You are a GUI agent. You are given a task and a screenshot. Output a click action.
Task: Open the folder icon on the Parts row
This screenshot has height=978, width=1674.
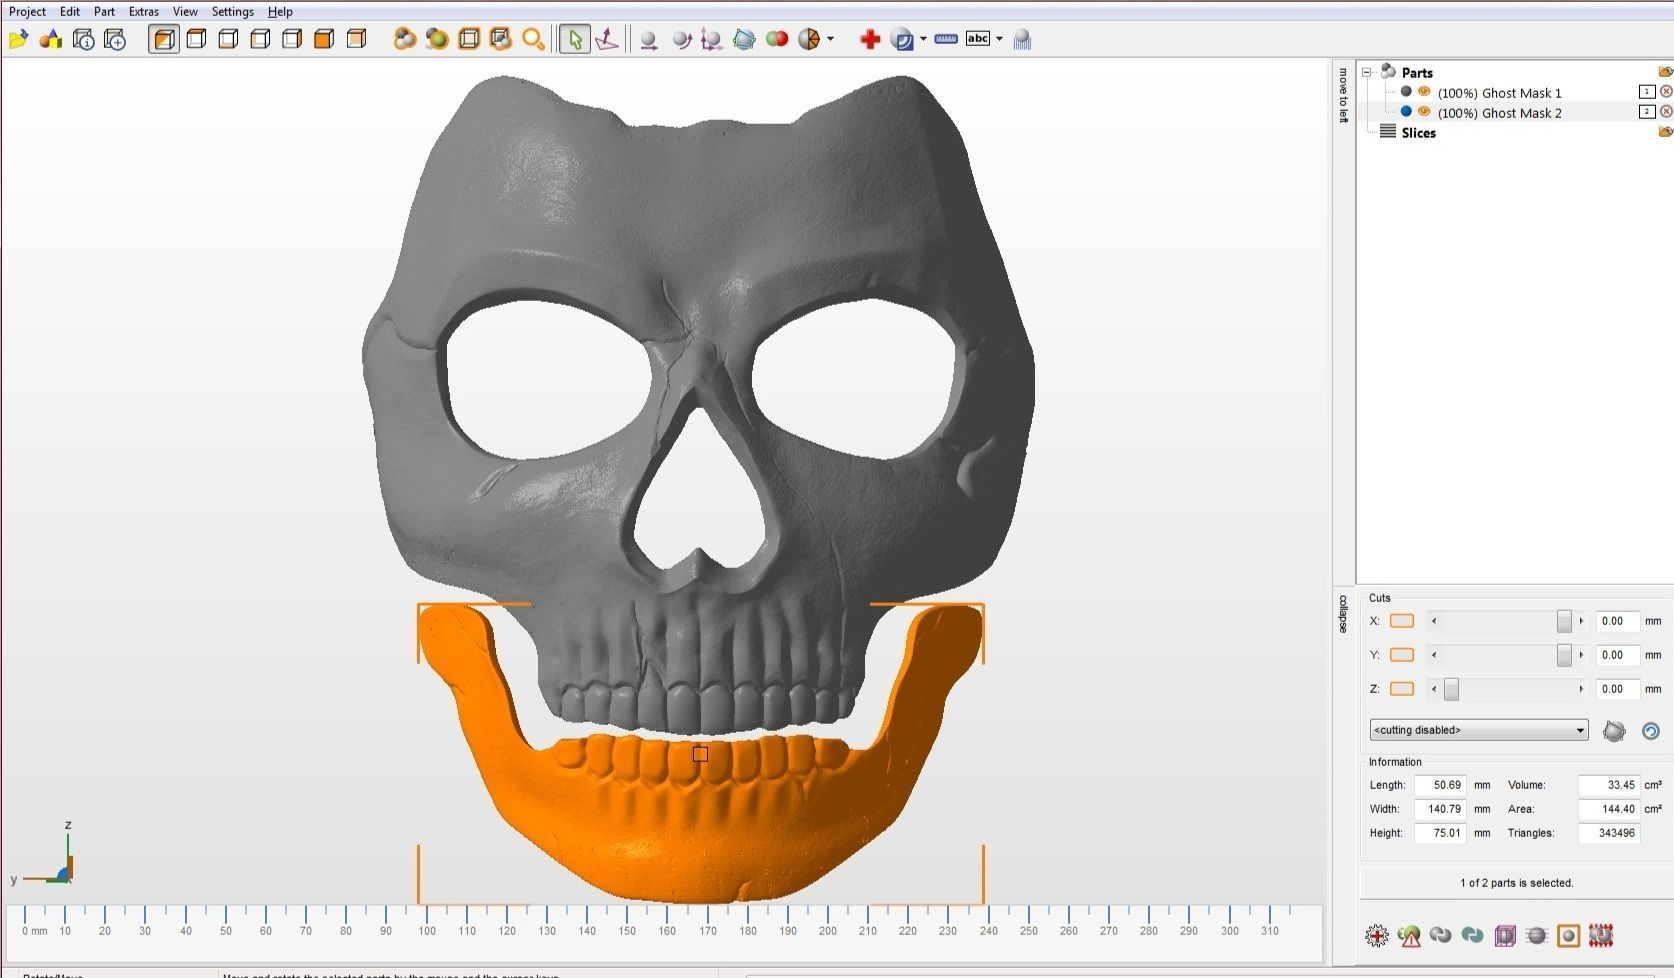[x=1665, y=72]
